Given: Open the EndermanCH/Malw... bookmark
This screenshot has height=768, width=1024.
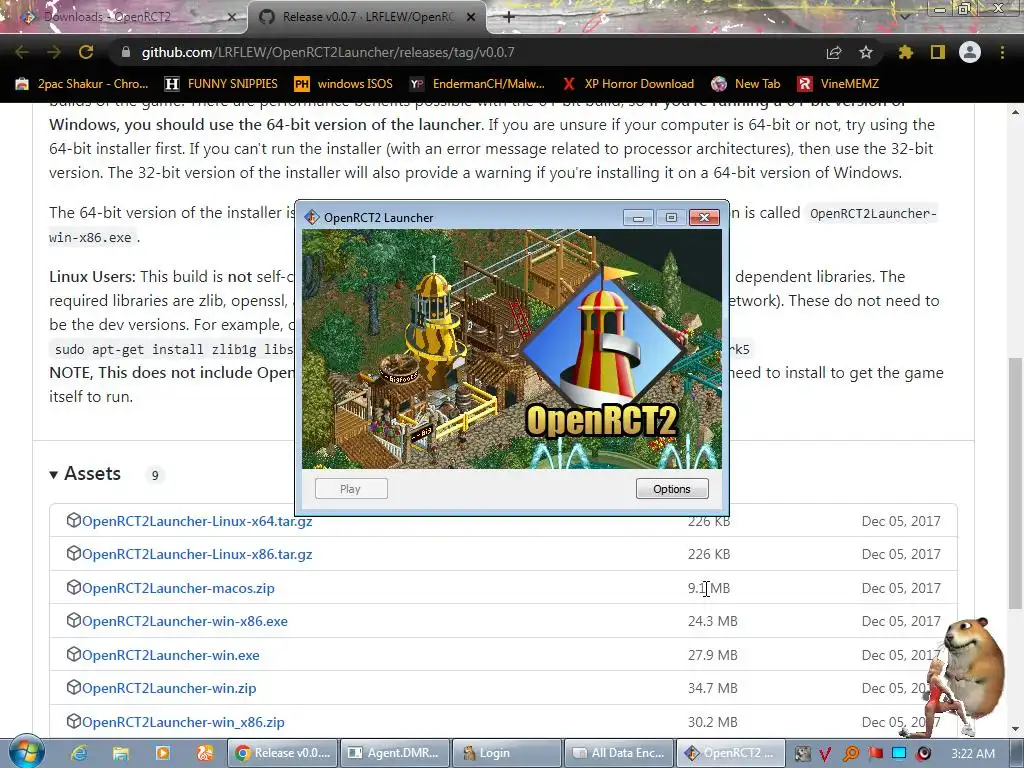Looking at the screenshot, I should (x=477, y=84).
